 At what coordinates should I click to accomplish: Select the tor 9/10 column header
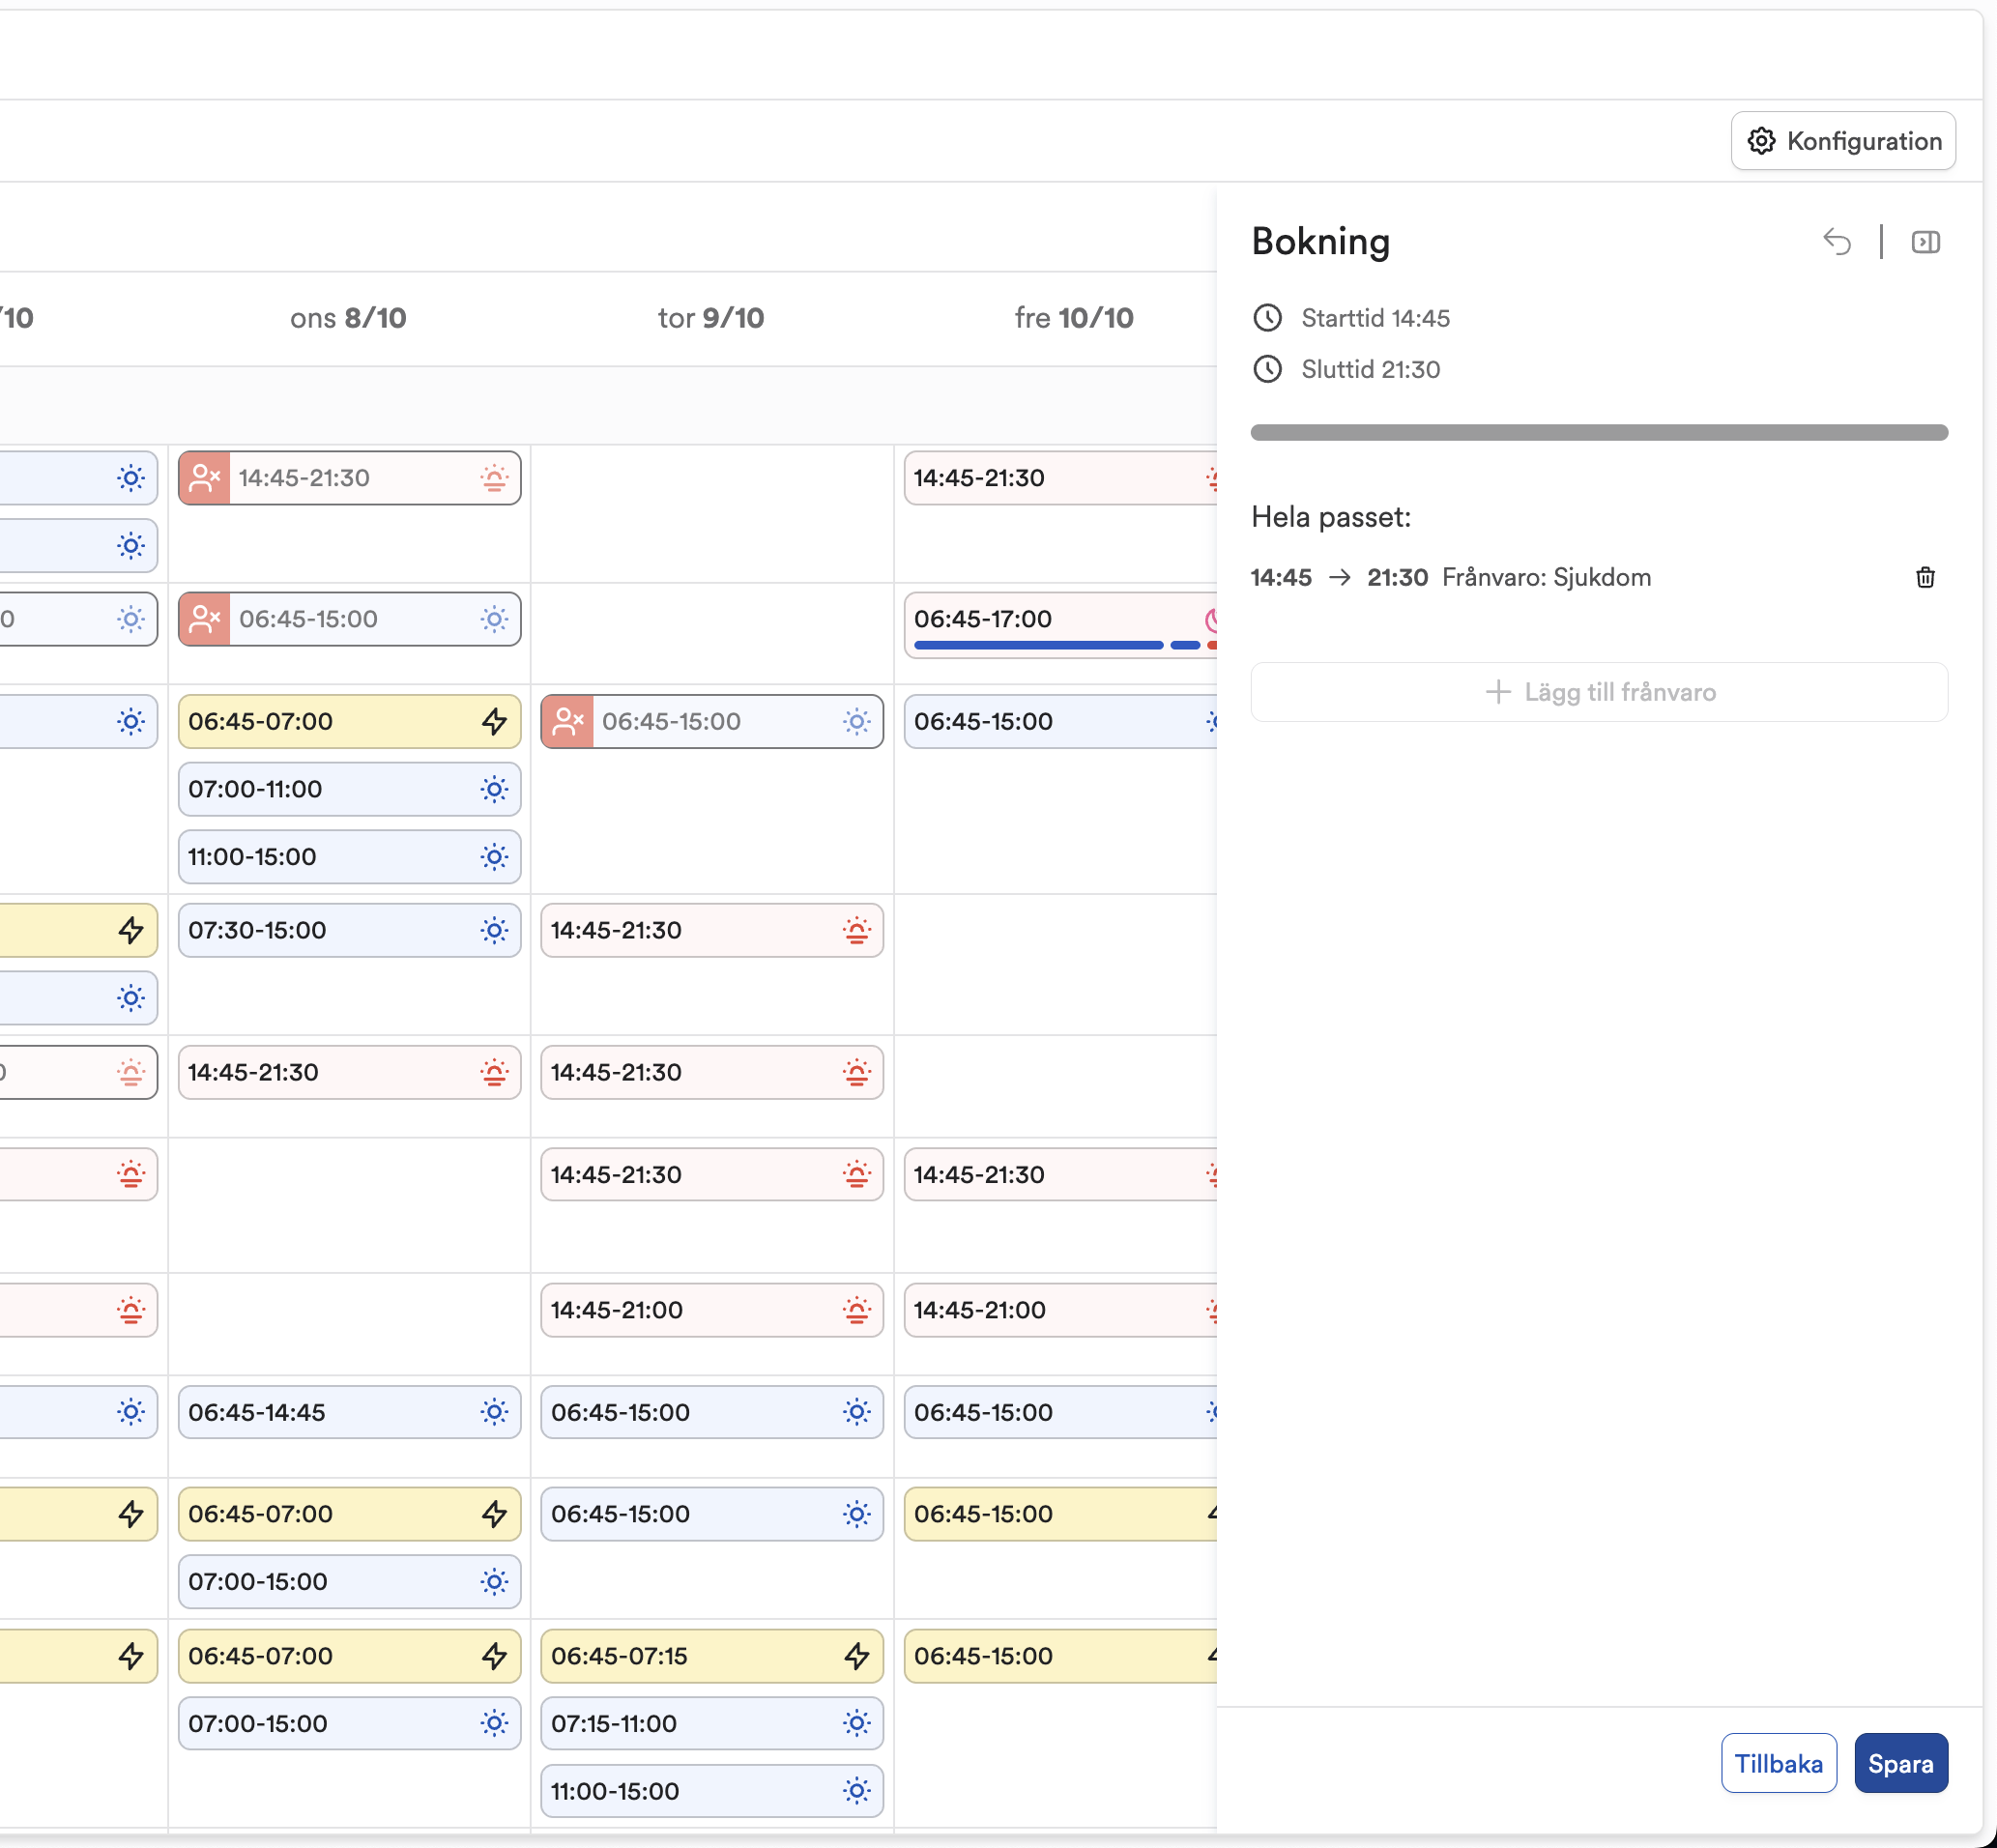click(710, 318)
